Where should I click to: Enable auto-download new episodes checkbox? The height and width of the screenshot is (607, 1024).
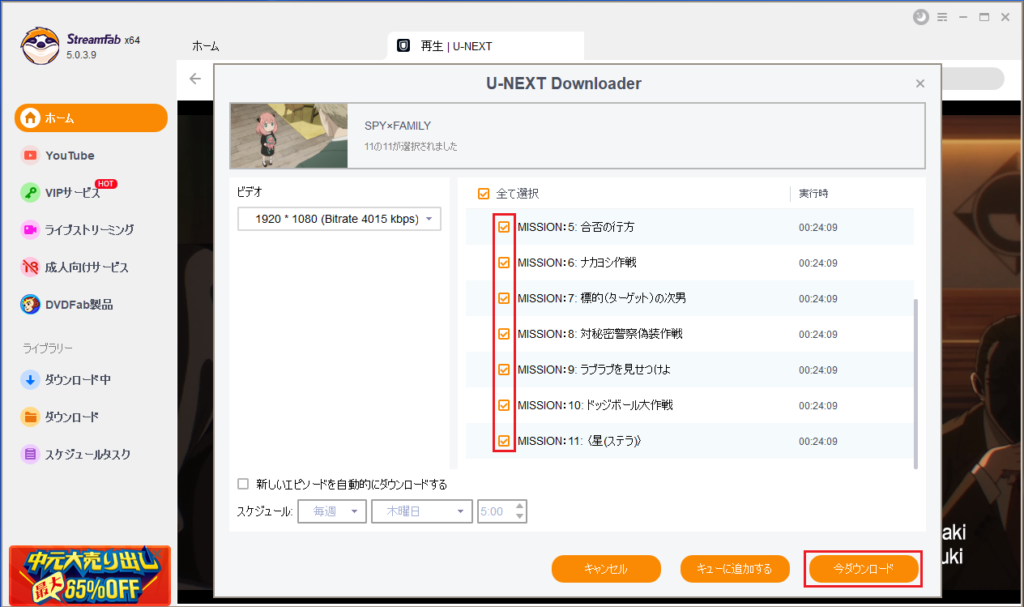tap(243, 484)
